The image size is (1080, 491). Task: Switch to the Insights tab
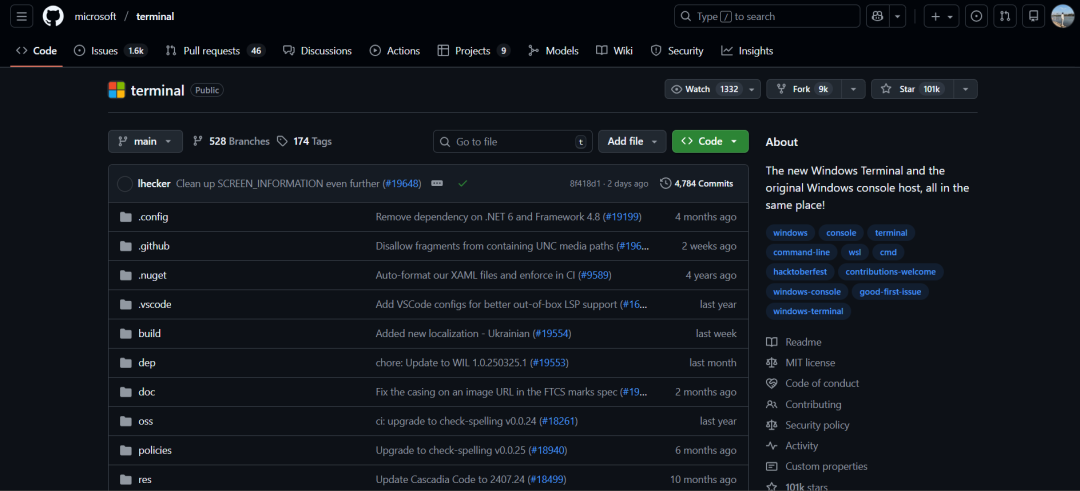747,51
